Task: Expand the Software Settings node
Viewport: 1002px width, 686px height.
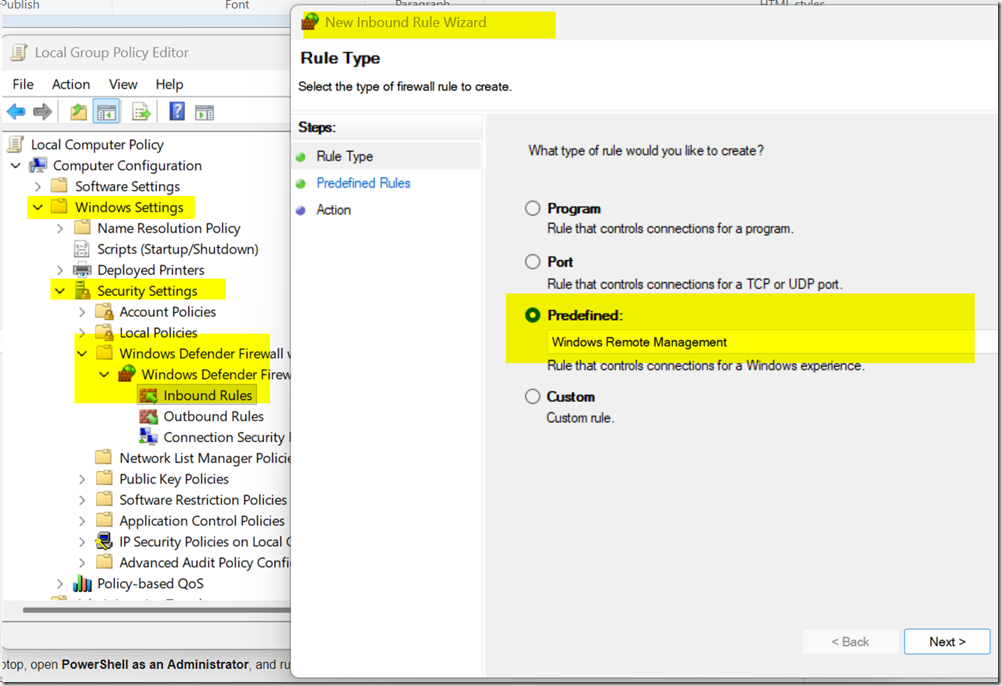Action: click(38, 187)
